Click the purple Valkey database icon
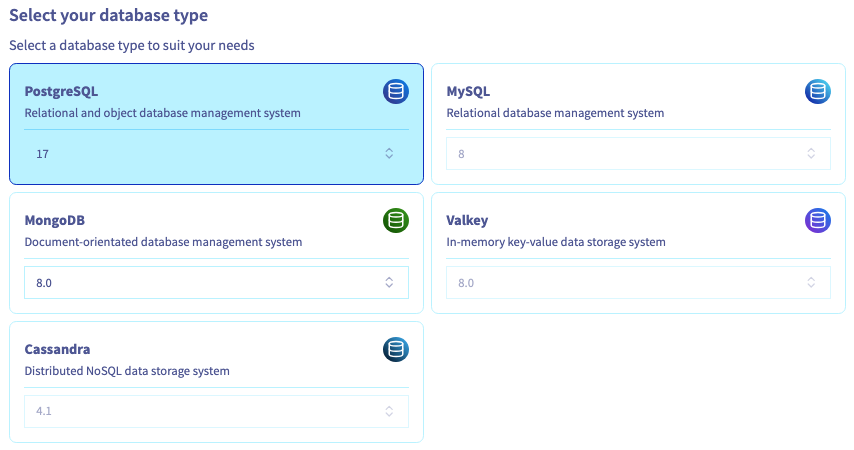Screen dimensions: 854x450 tap(818, 221)
